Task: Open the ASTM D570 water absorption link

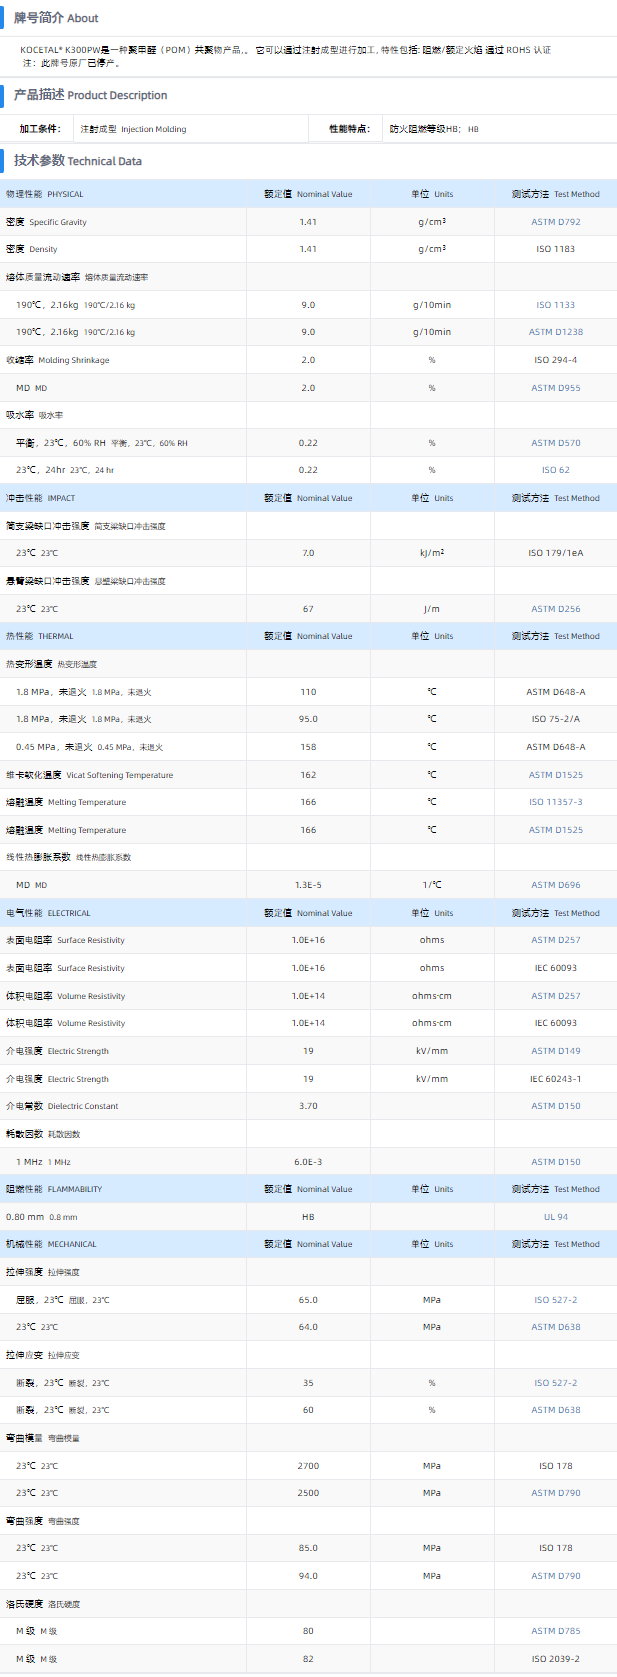Action: pos(555,443)
